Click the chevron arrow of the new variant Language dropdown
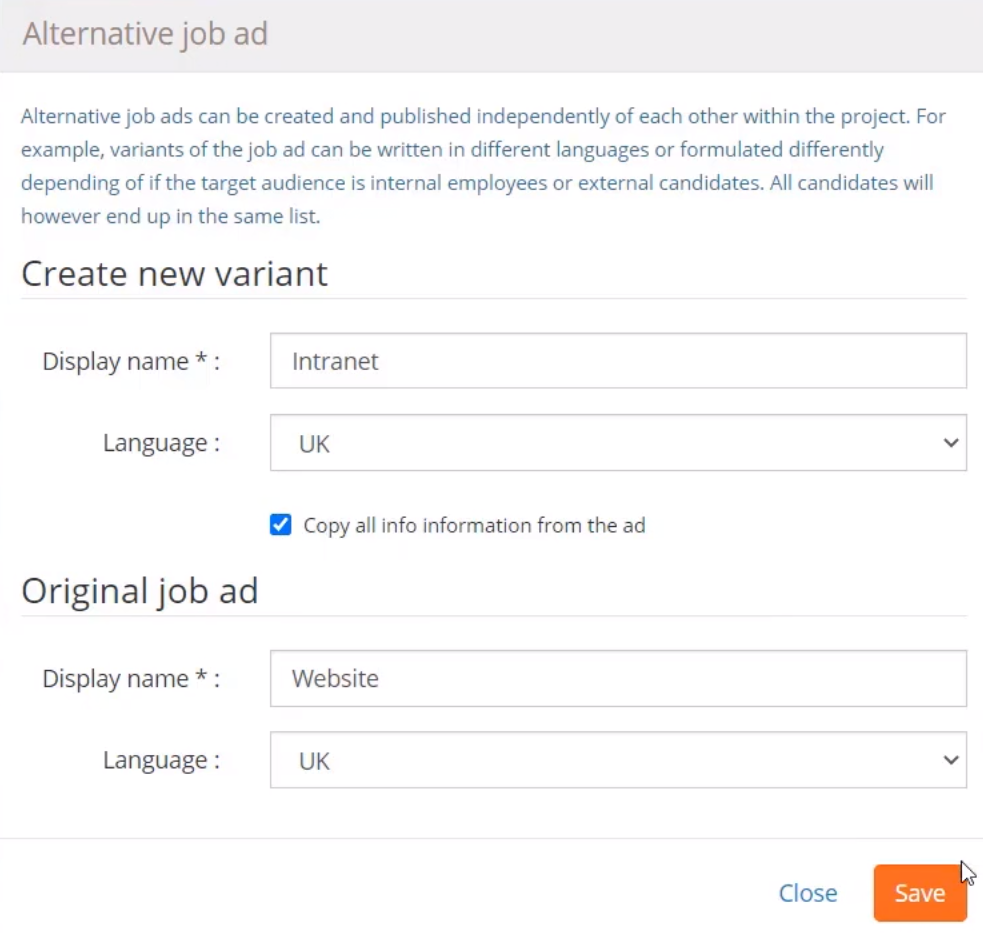The width and height of the screenshot is (983, 933). coord(950,443)
